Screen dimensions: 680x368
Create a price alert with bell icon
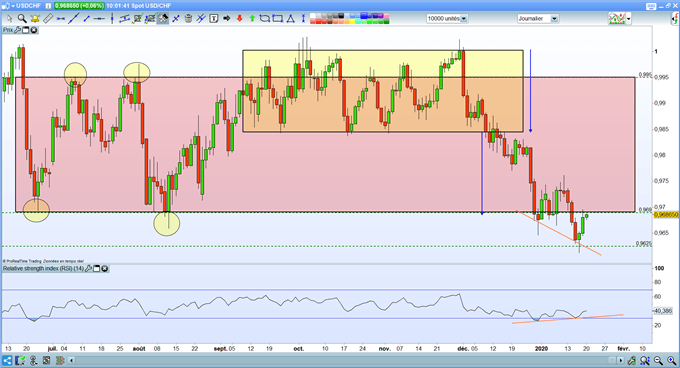click(35, 19)
